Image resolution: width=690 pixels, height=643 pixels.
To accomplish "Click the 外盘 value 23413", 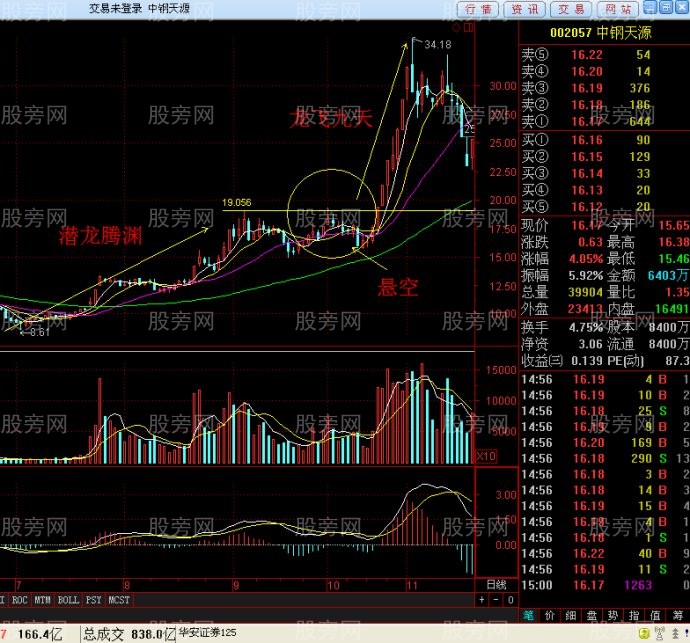I will click(x=585, y=309).
